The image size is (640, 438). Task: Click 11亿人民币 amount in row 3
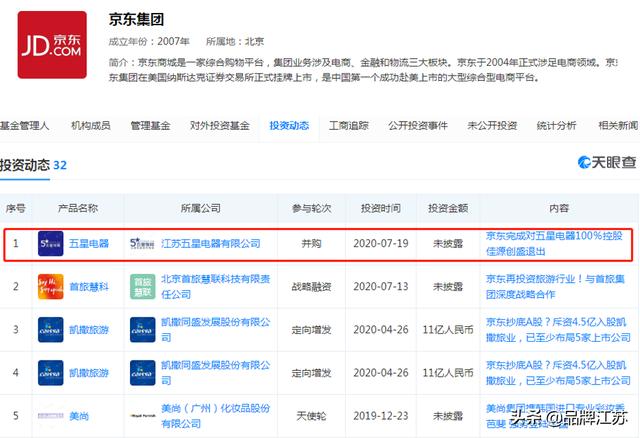(448, 329)
